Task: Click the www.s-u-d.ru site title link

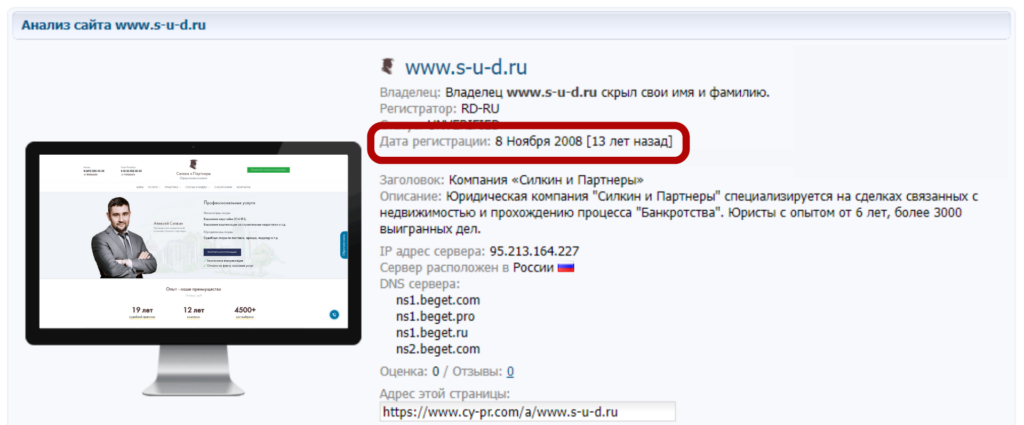Action: click(x=466, y=67)
